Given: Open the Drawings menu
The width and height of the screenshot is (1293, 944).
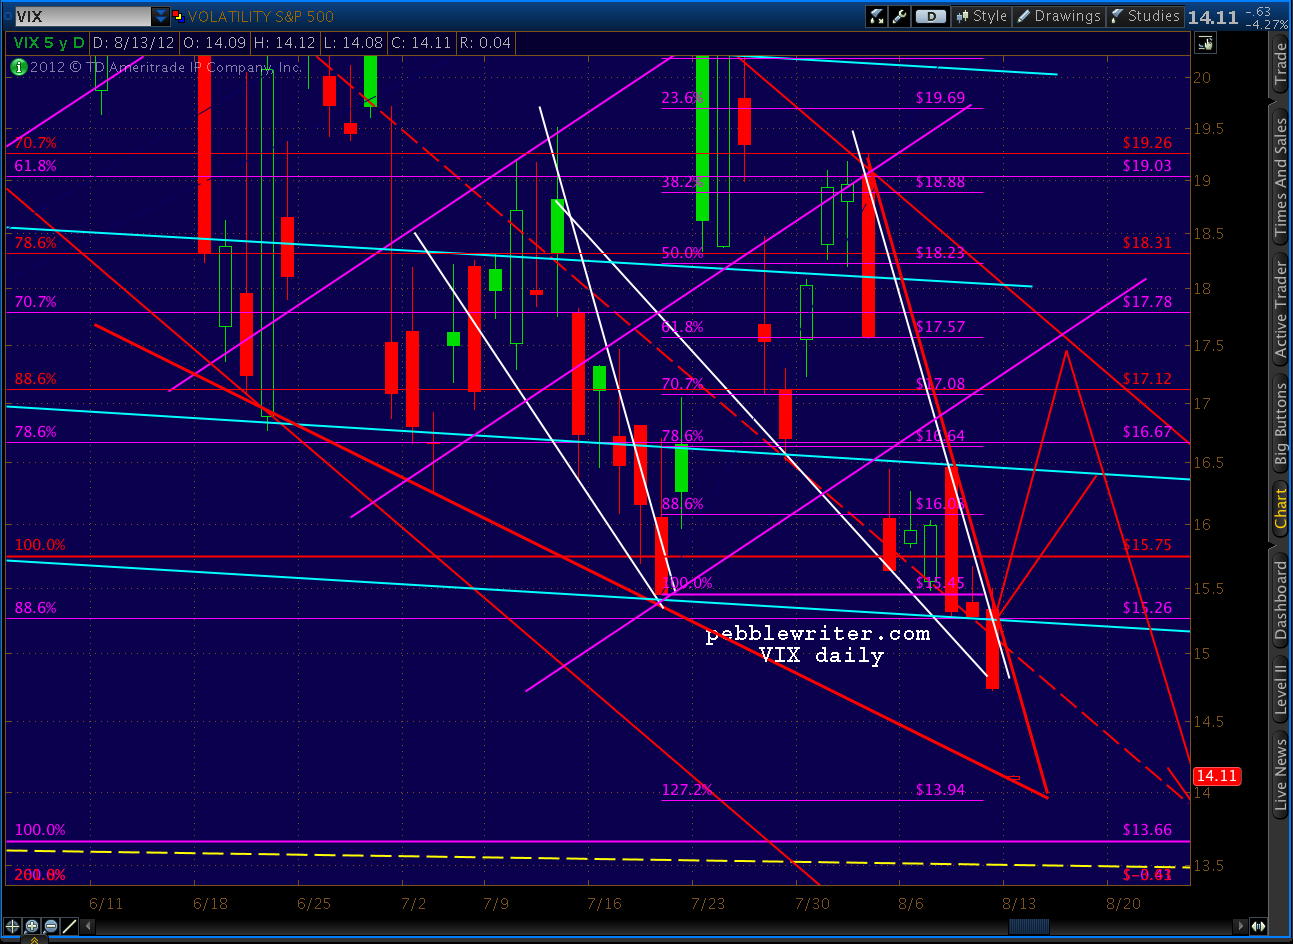Looking at the screenshot, I should point(1058,16).
